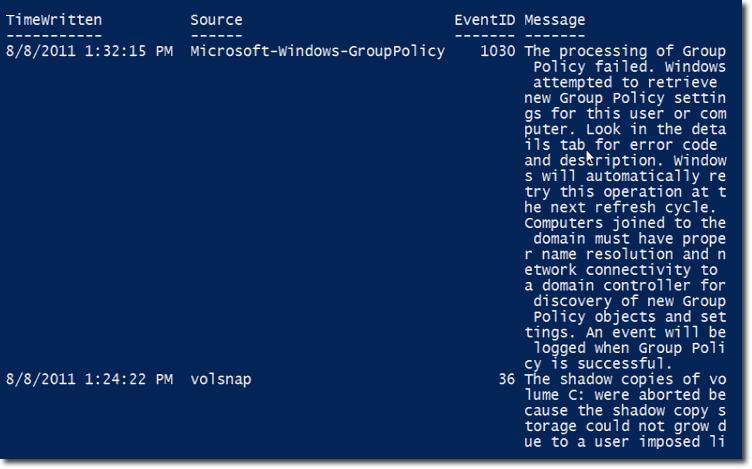
Task: Click the 8/8/2011 1:32:15 PM timestamp
Action: [x=89, y=51]
